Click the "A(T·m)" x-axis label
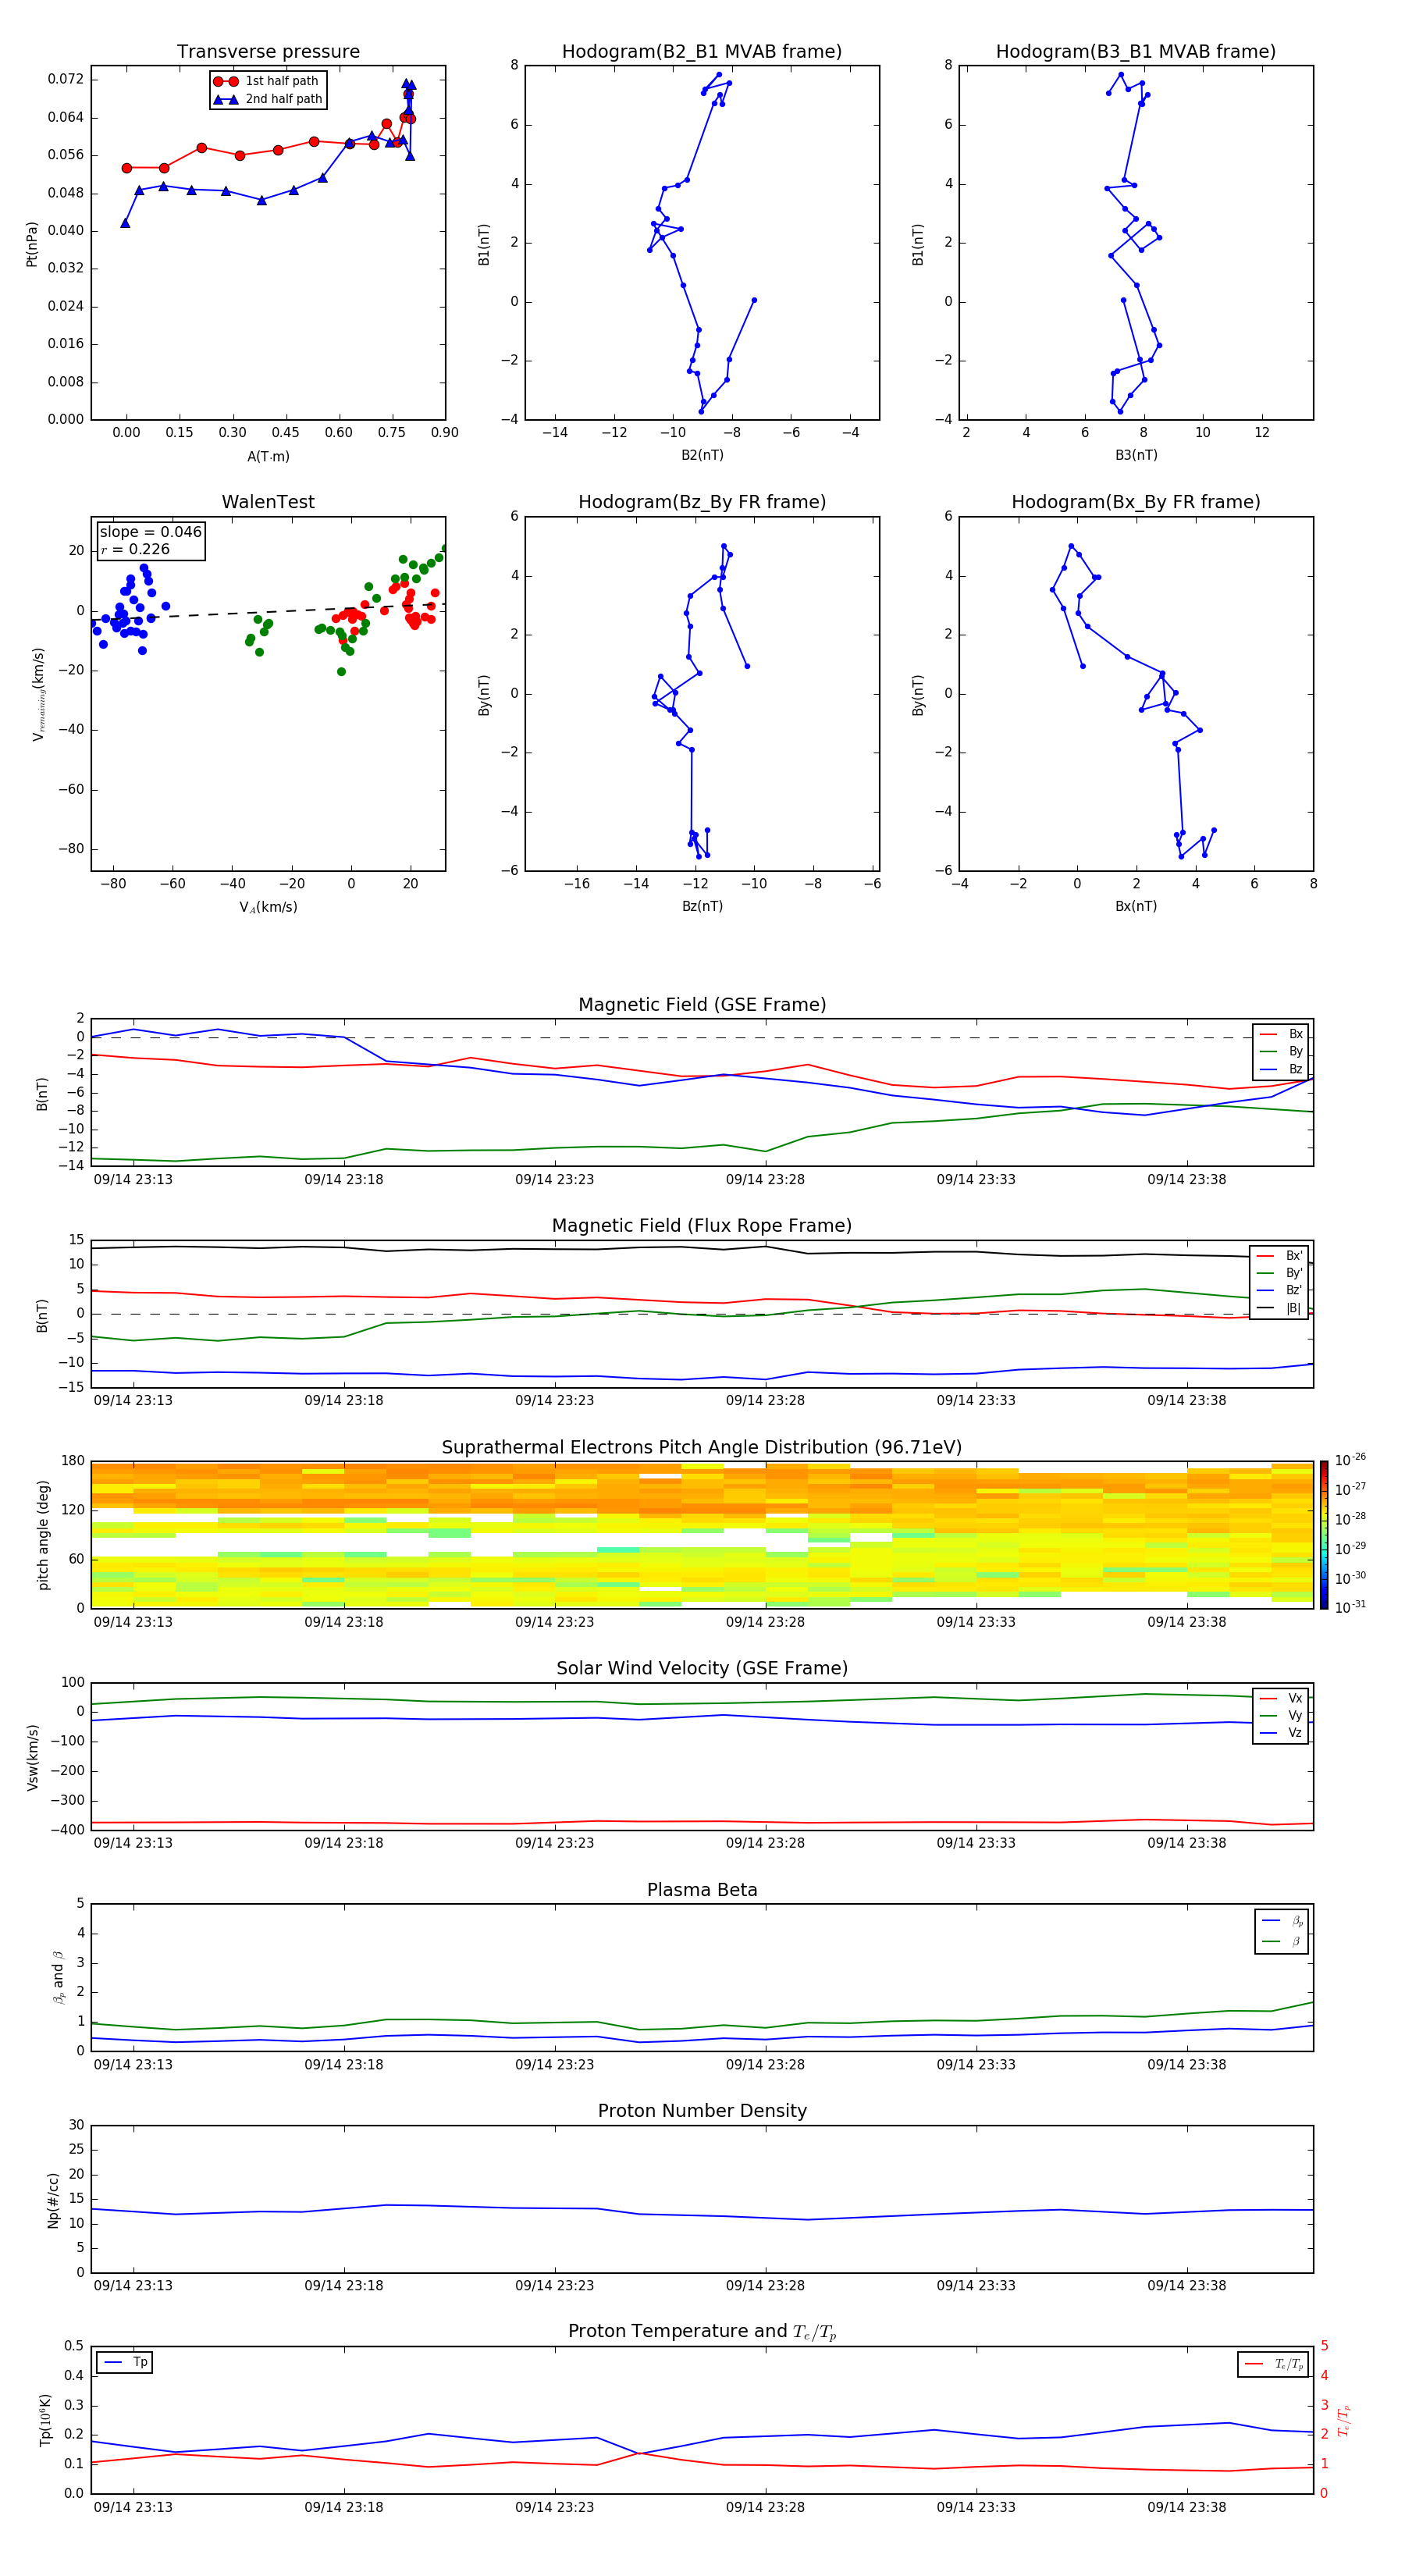1405x2576 pixels. (x=268, y=457)
